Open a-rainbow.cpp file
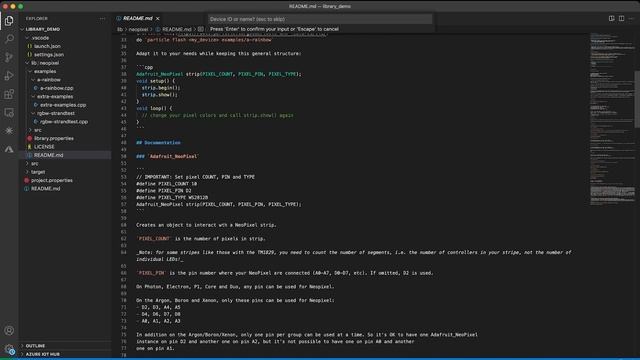The height and width of the screenshot is (360, 640). tap(57, 88)
